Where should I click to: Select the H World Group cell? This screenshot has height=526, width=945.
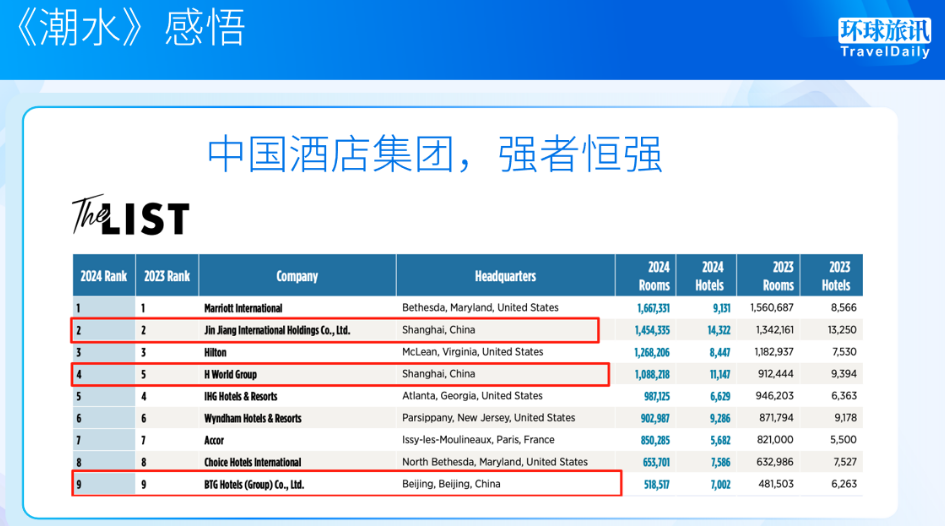pyautogui.click(x=230, y=374)
